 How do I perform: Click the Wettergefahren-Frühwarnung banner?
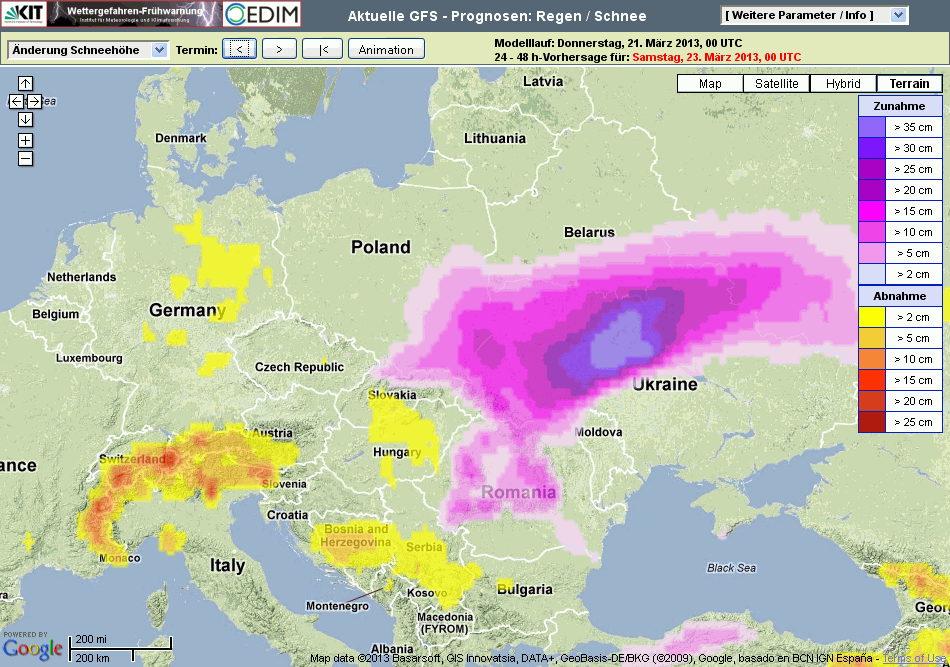(x=133, y=14)
